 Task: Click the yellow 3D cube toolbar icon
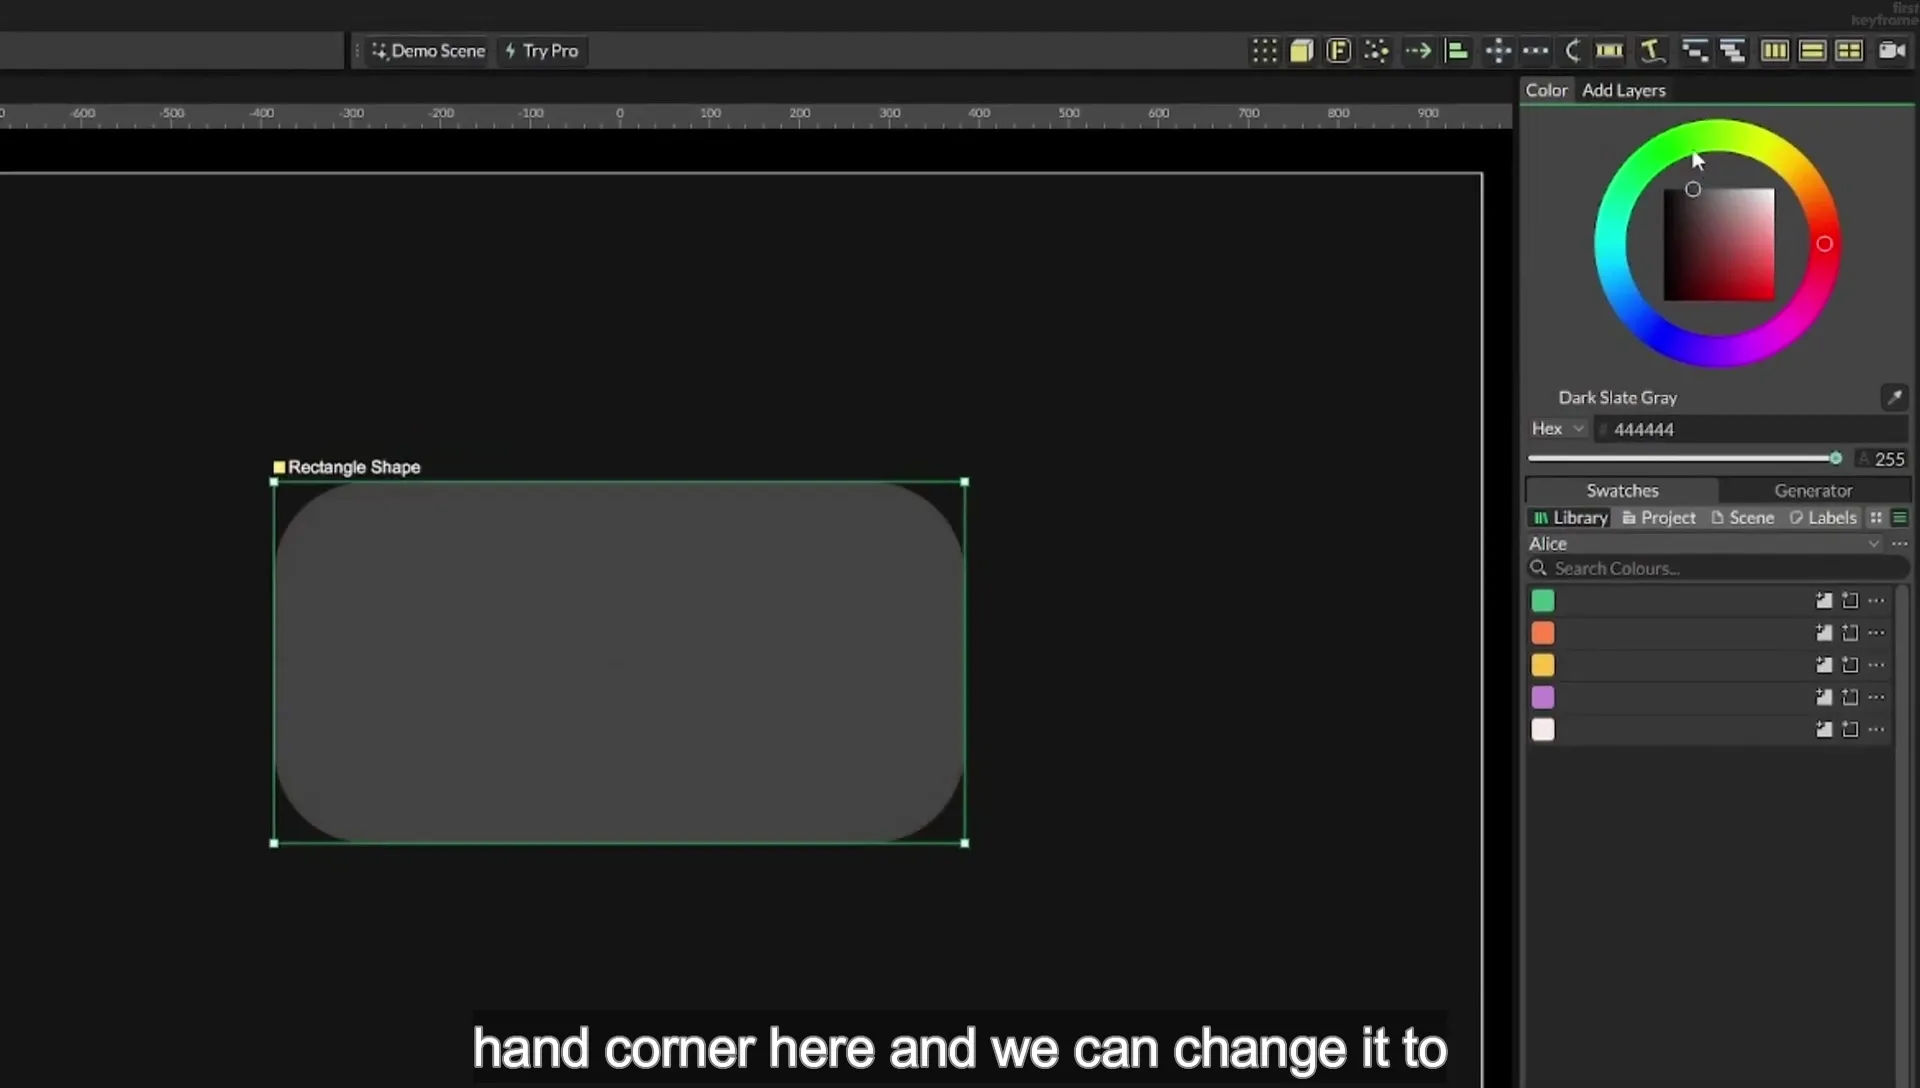pos(1301,51)
